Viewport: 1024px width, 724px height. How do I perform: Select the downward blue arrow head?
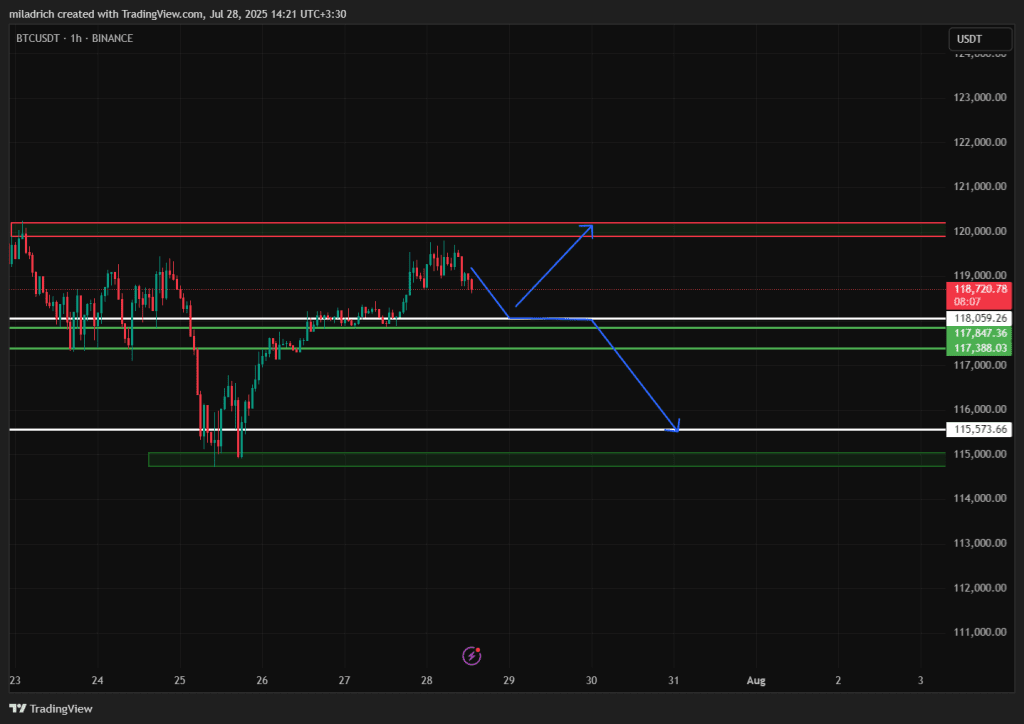click(x=676, y=426)
